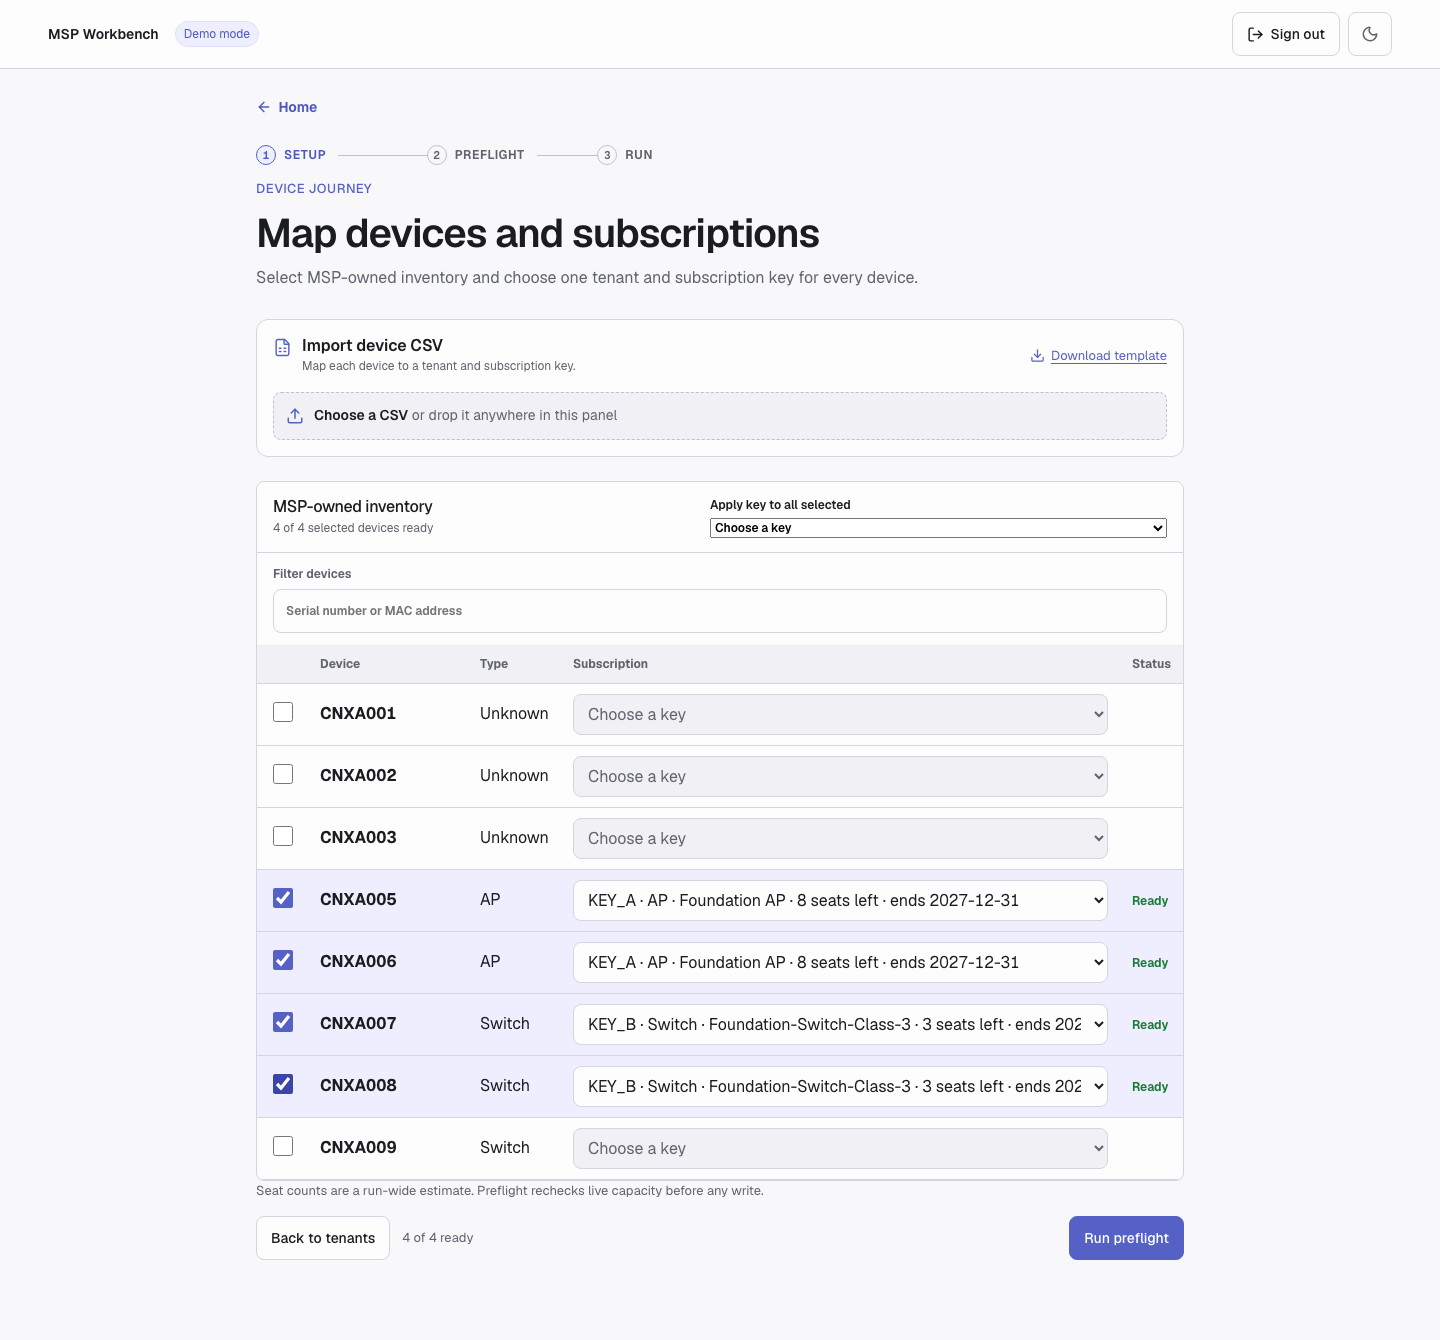The image size is (1440, 1340).
Task: Uncheck the CNXA005 device checkbox
Action: pyautogui.click(x=283, y=898)
